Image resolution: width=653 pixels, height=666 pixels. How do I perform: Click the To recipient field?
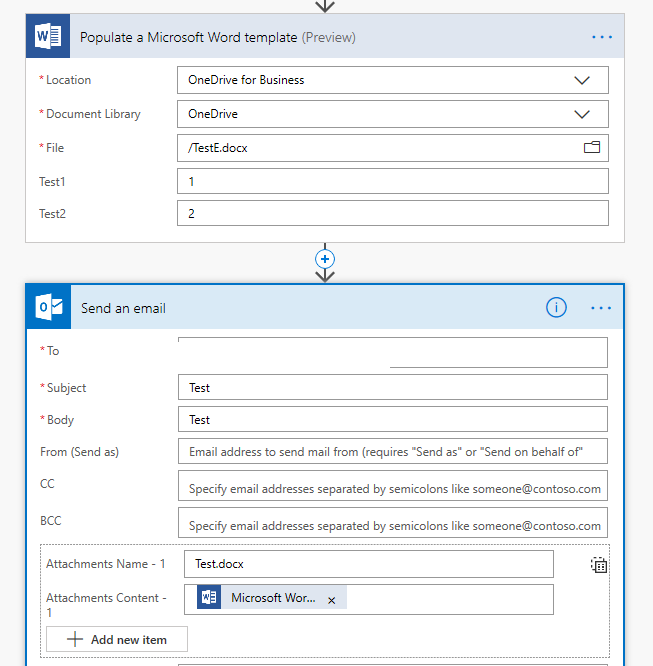393,353
